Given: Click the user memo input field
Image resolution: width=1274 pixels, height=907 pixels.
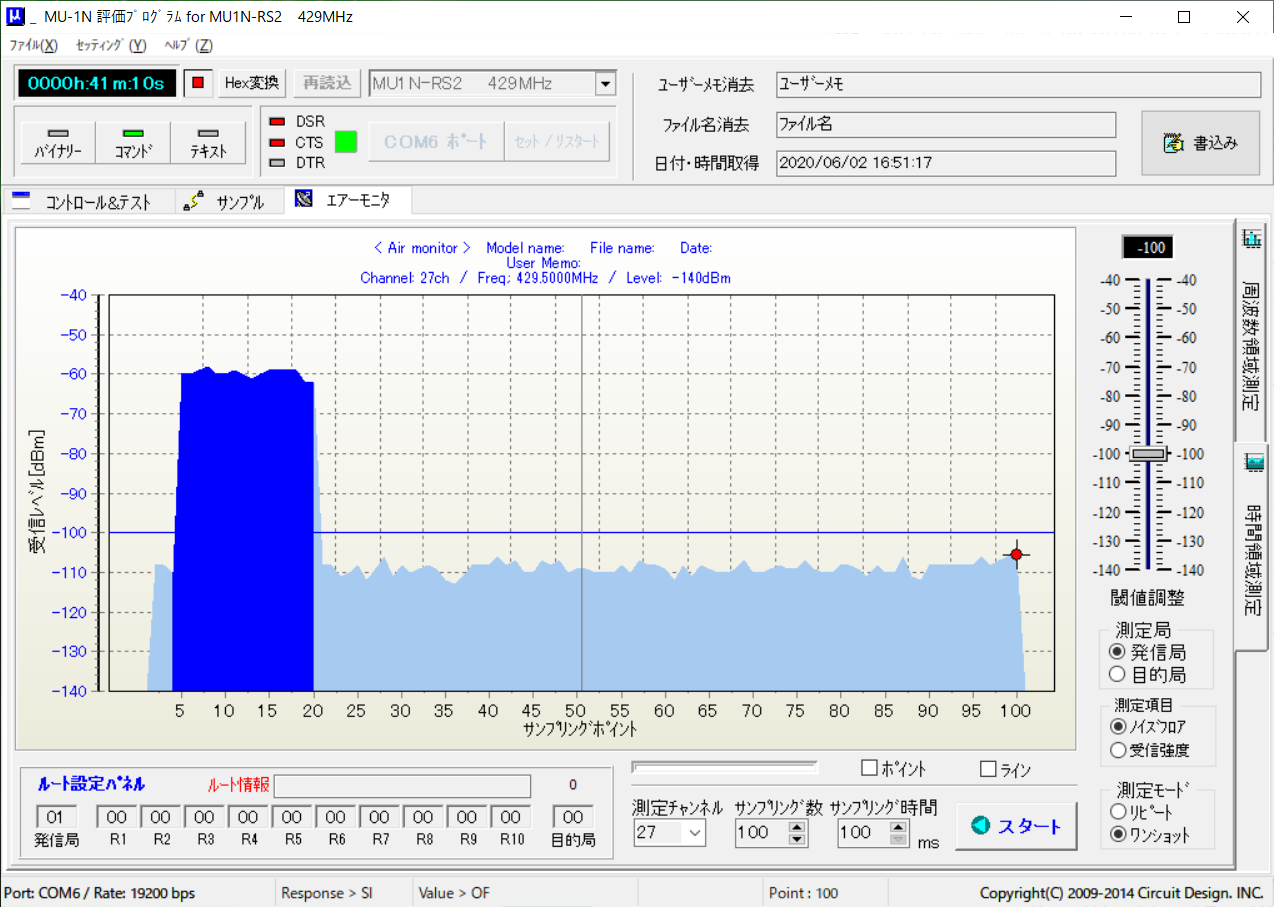Looking at the screenshot, I should click(1018, 84).
